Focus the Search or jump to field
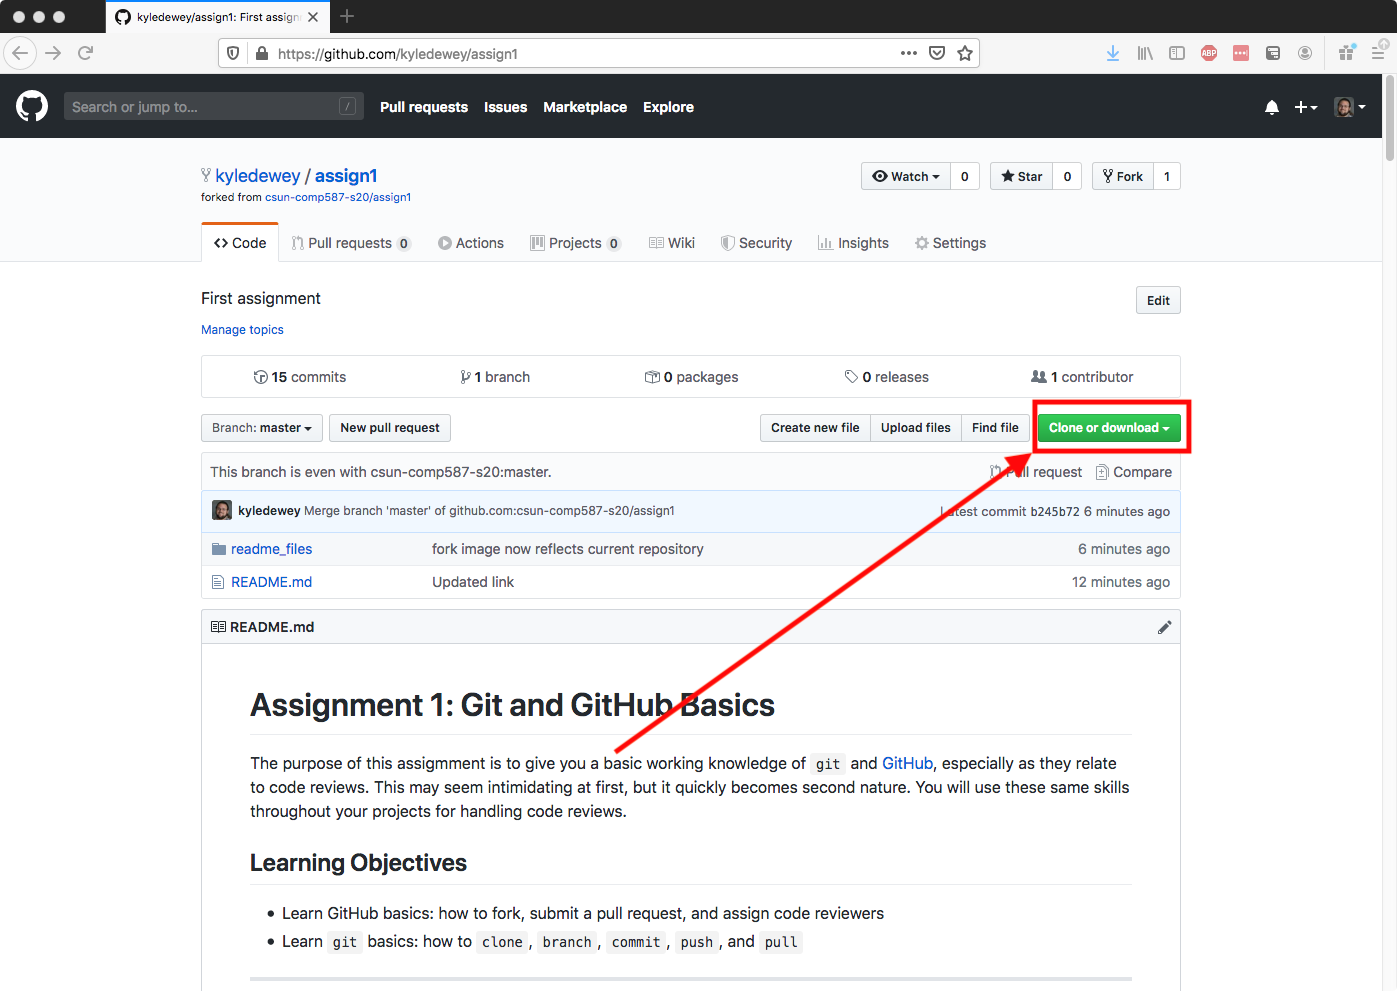 click(x=213, y=106)
